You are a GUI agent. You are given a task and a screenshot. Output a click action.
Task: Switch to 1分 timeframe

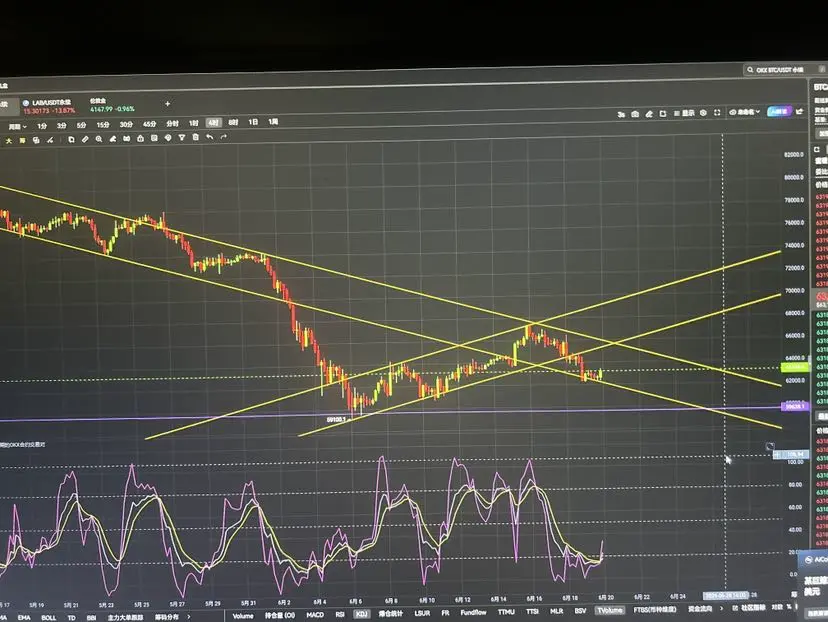(x=42, y=126)
